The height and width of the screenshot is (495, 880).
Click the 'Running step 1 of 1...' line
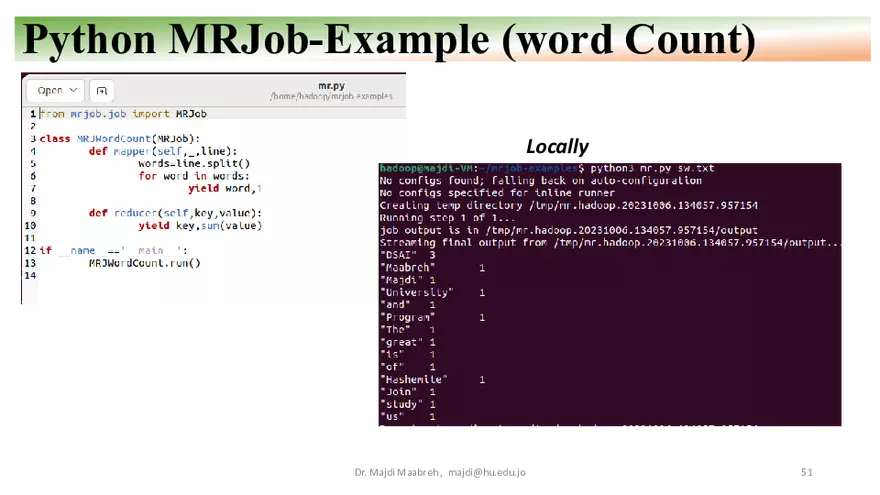[448, 218]
